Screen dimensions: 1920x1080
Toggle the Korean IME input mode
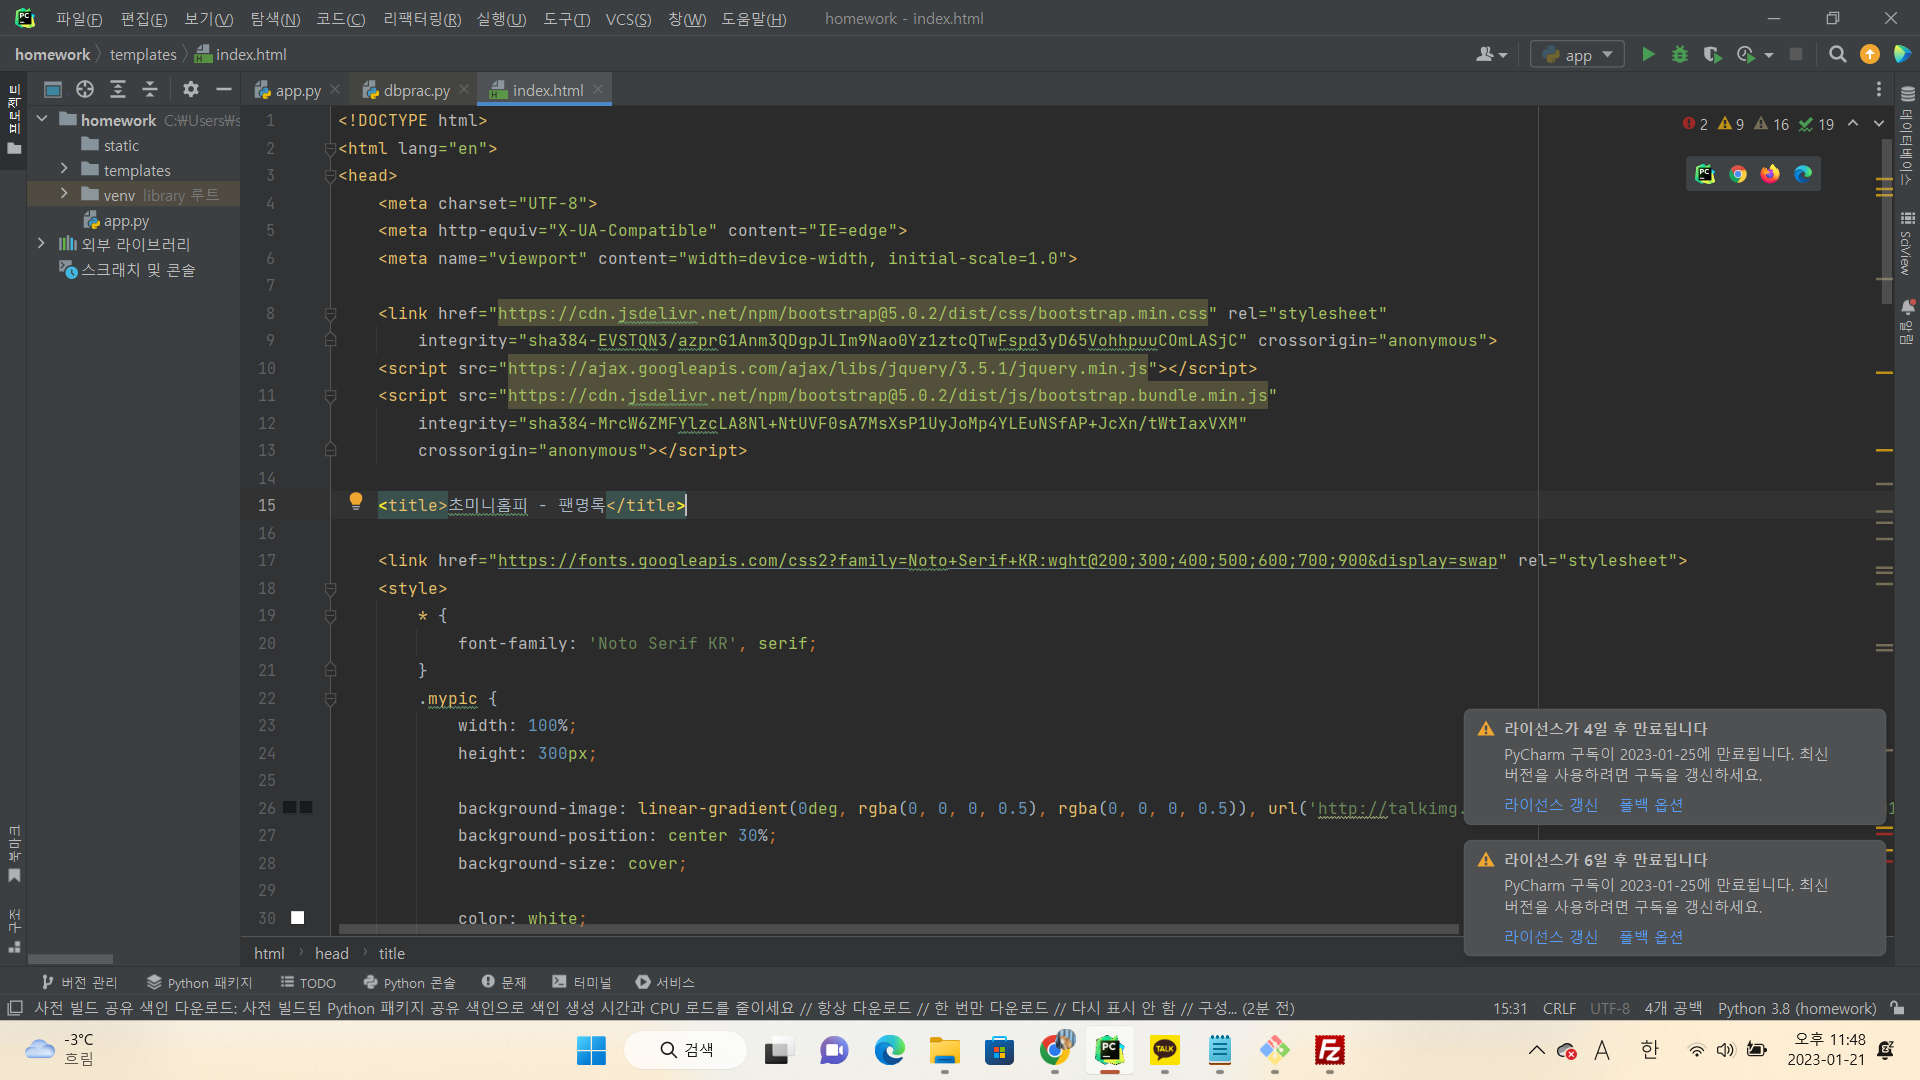pos(1649,1050)
